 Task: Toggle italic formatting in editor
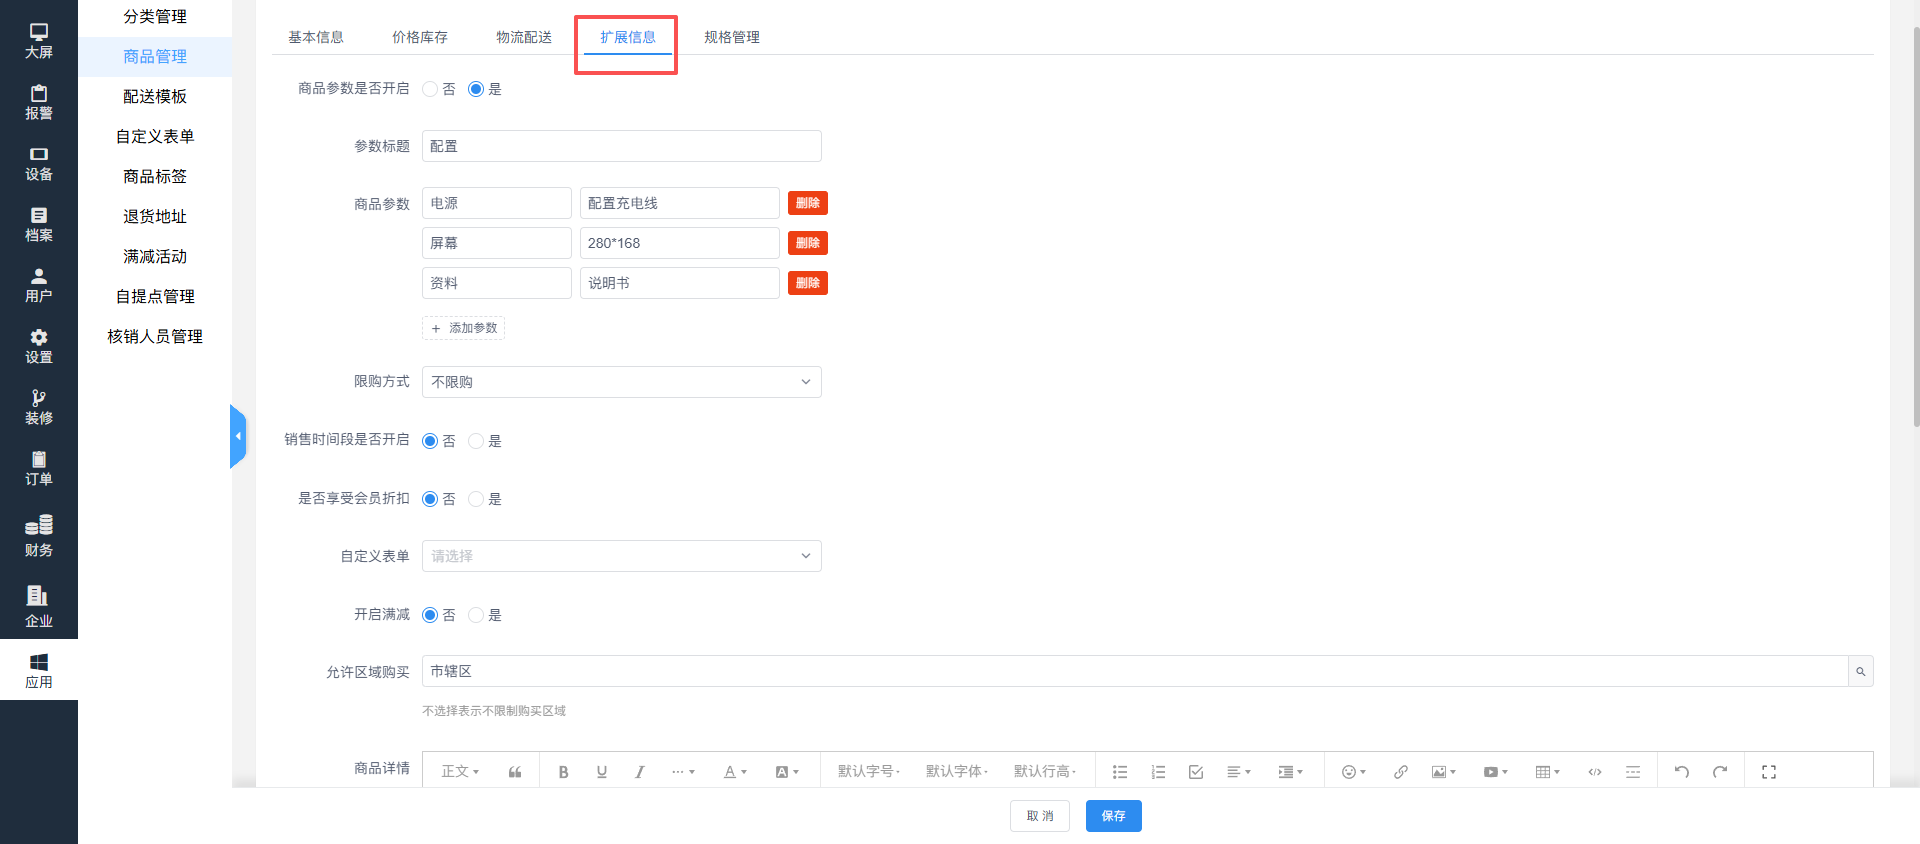point(639,772)
